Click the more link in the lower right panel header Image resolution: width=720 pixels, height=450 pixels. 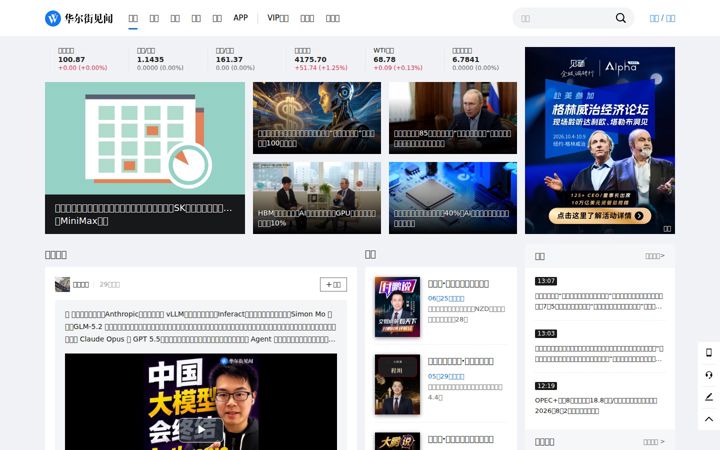click(x=653, y=442)
